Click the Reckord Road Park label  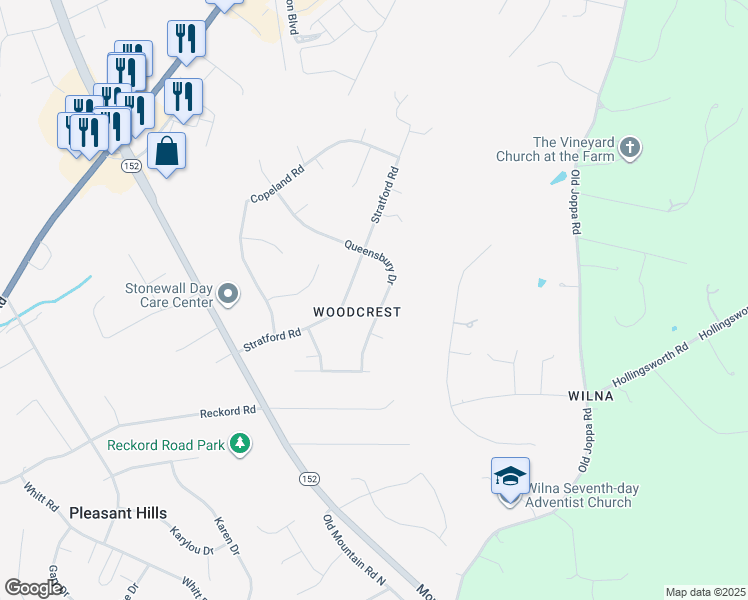(x=166, y=445)
